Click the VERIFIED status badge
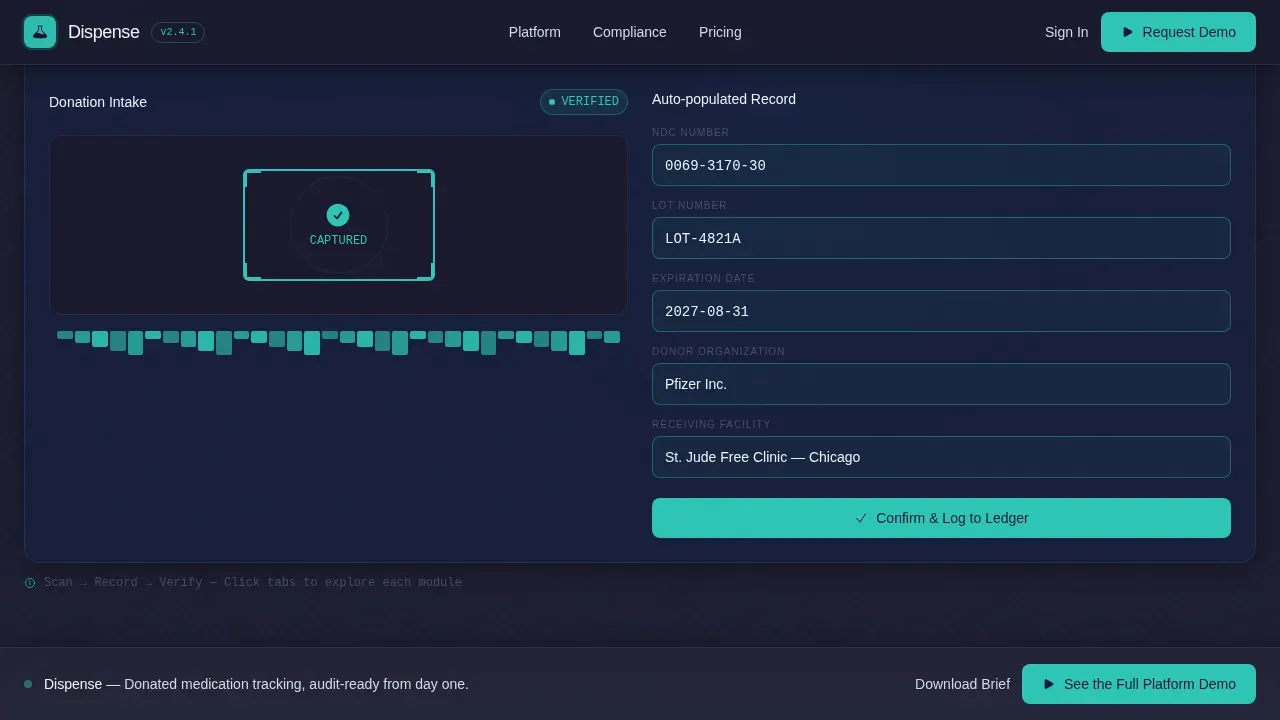The image size is (1280, 720). [584, 102]
